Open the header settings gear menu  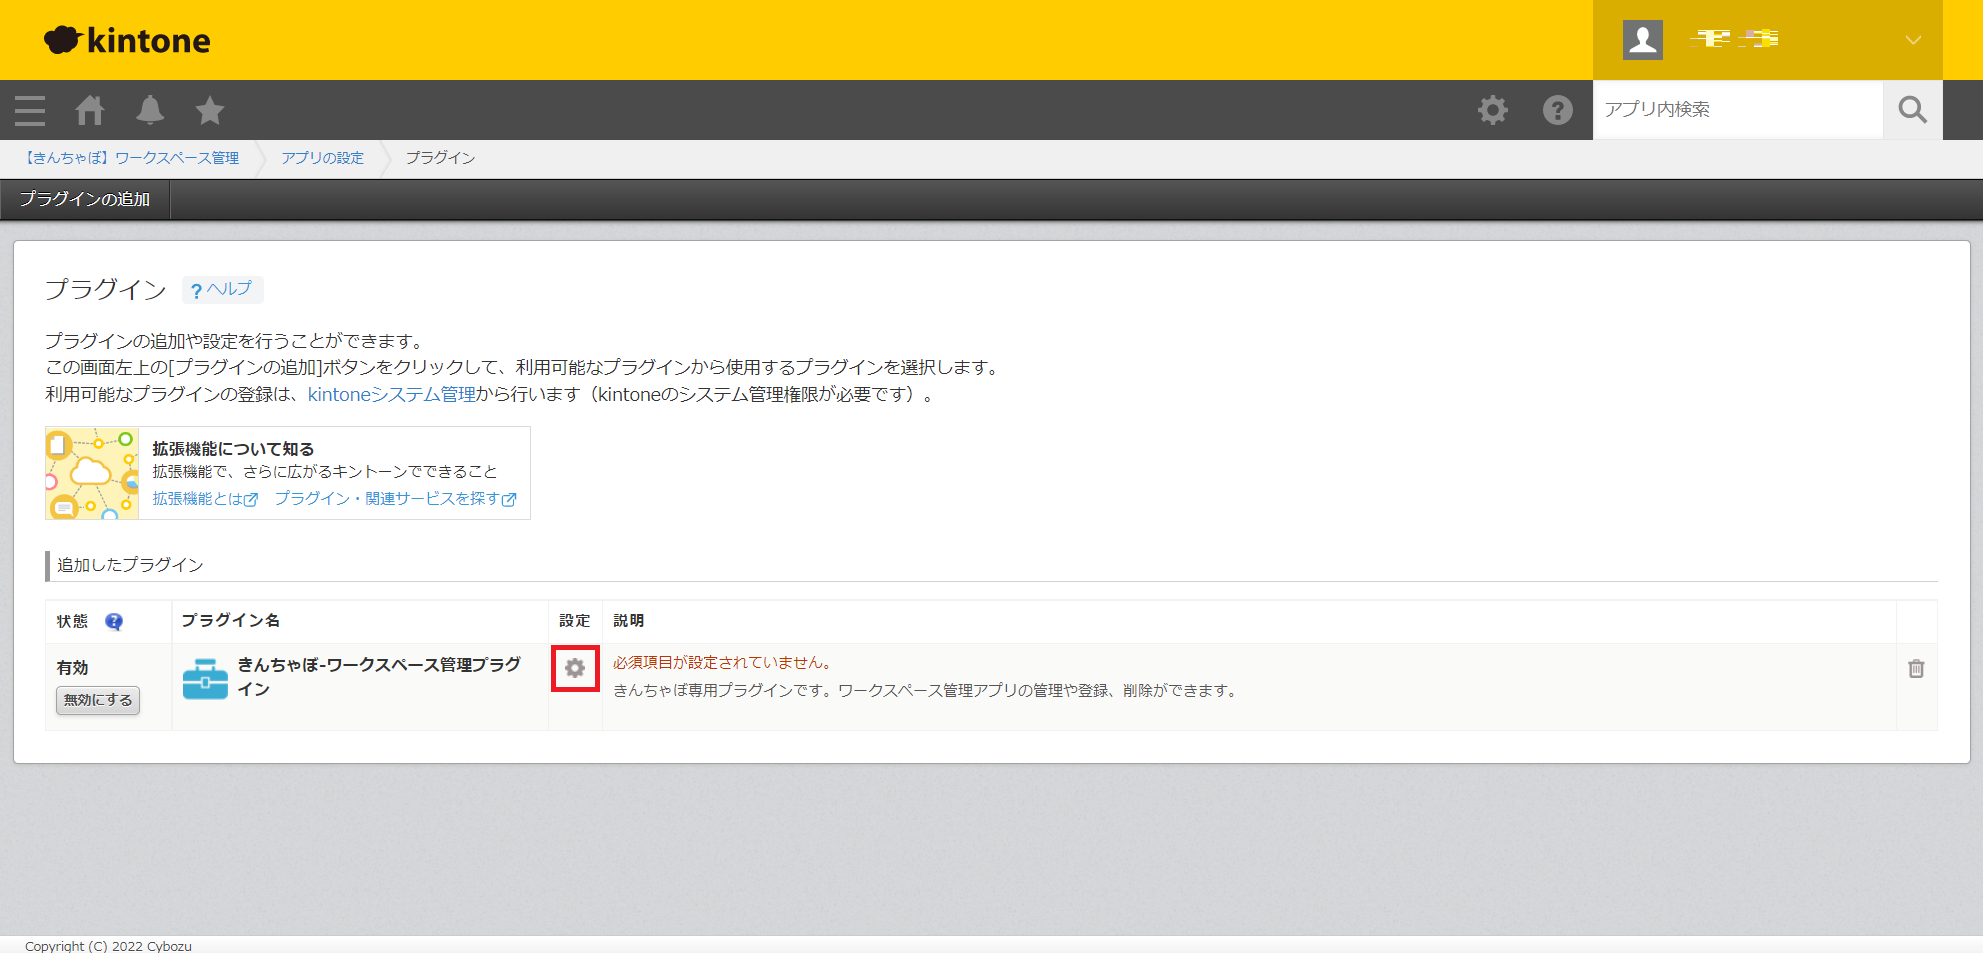(1492, 110)
